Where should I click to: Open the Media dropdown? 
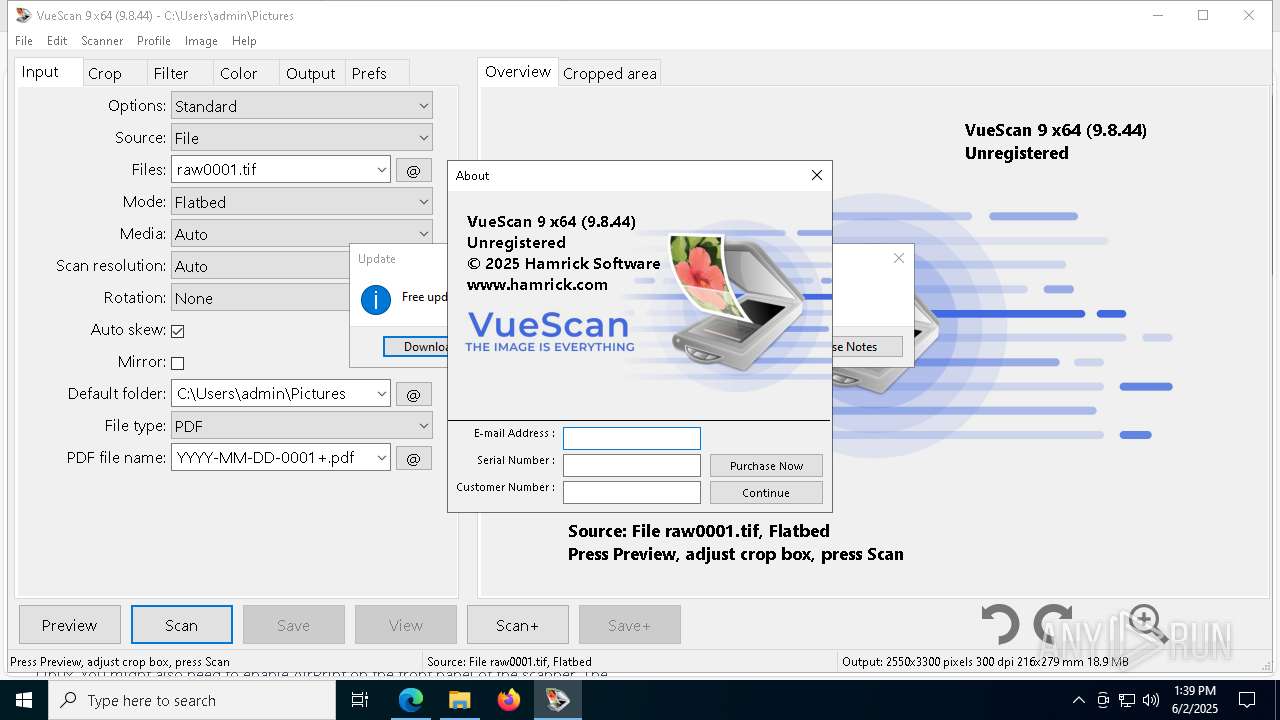point(301,234)
